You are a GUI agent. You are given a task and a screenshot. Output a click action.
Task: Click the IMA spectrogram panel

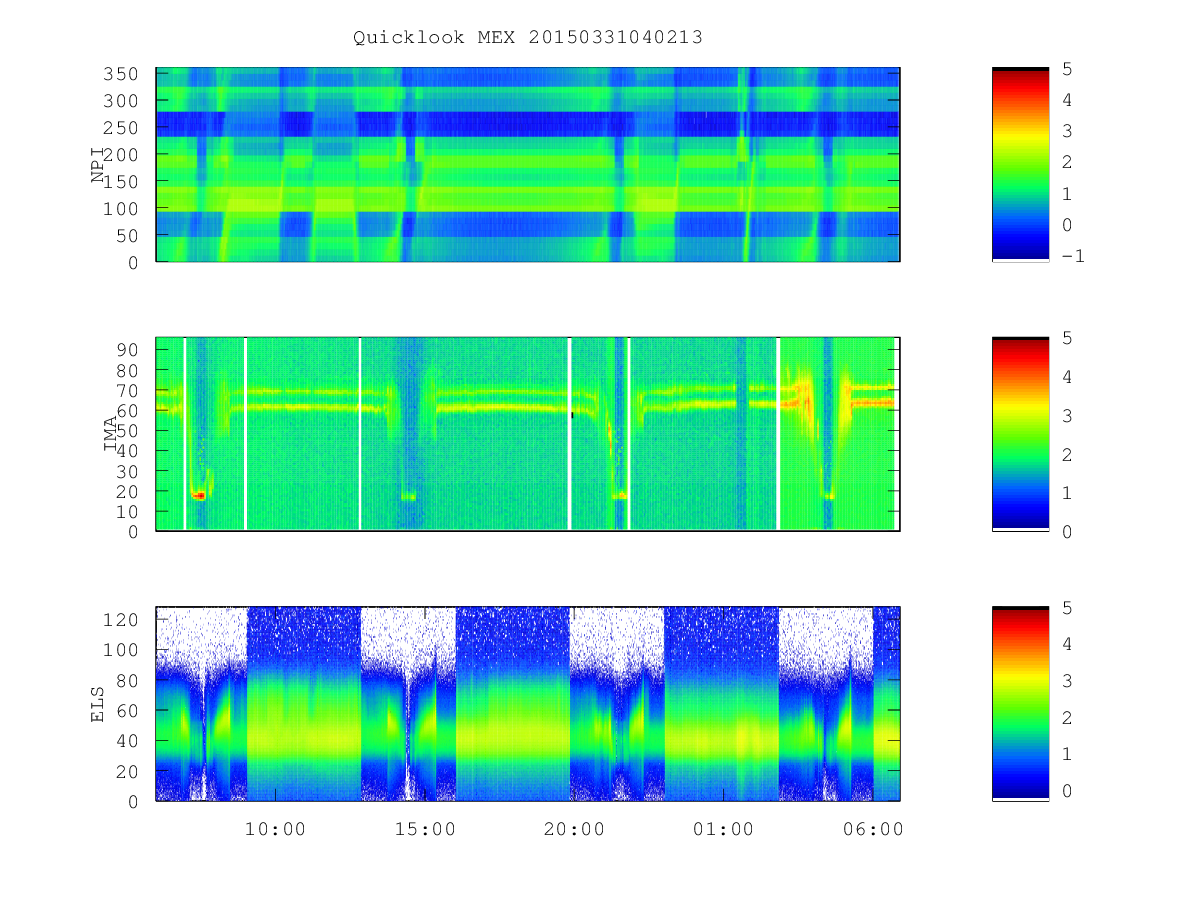coord(528,434)
